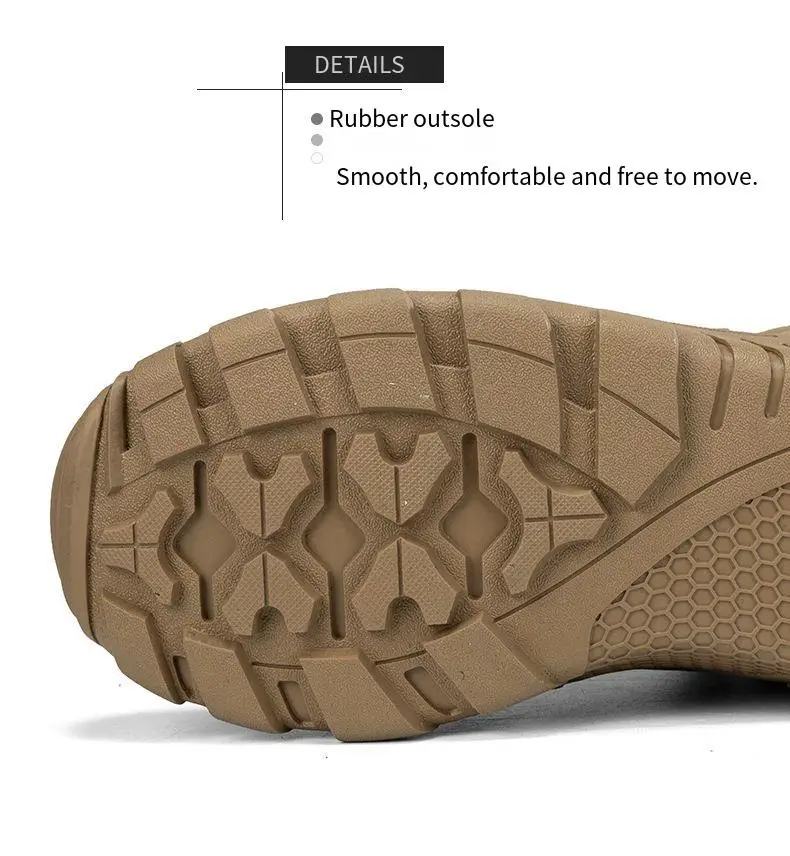Click the medium gray second bullet dot

317,140
